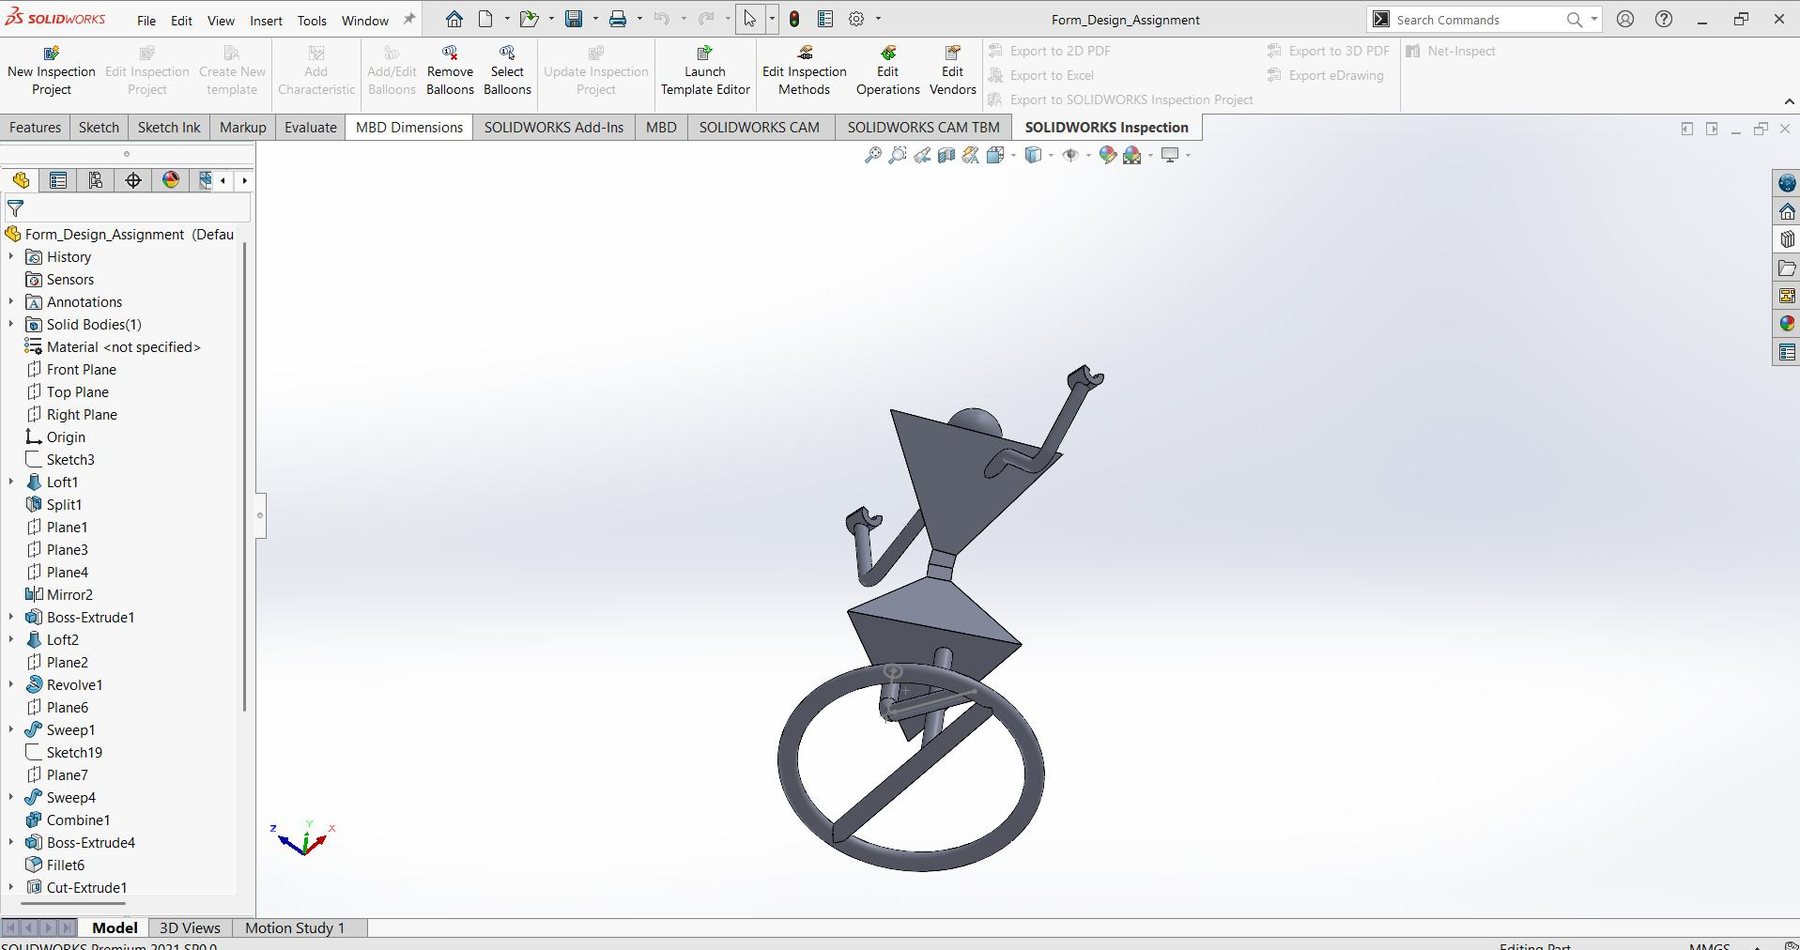Image resolution: width=1800 pixels, height=950 pixels.
Task: Click Section View icon in viewport toolbar
Action: pyautogui.click(x=947, y=155)
